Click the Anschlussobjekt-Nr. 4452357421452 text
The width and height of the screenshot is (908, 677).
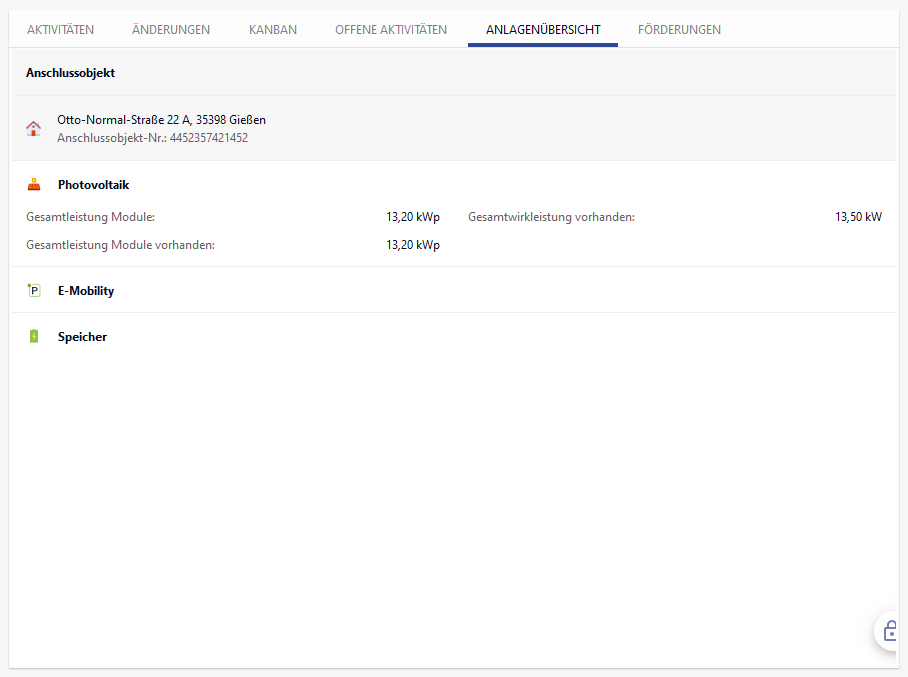click(x=152, y=138)
